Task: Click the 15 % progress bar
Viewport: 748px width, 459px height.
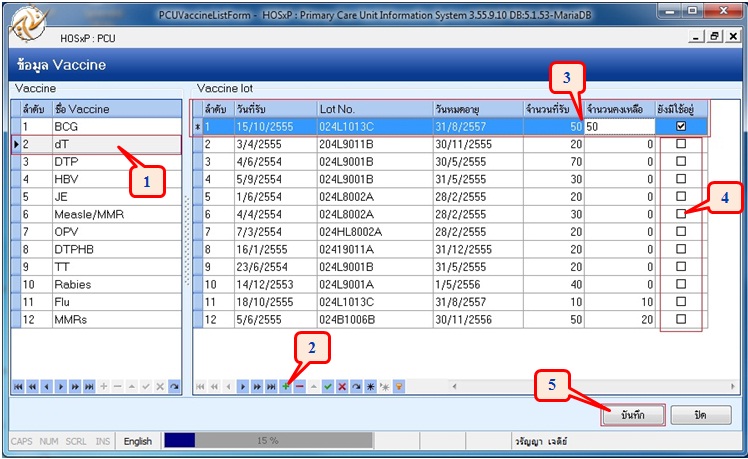Action: 268,440
